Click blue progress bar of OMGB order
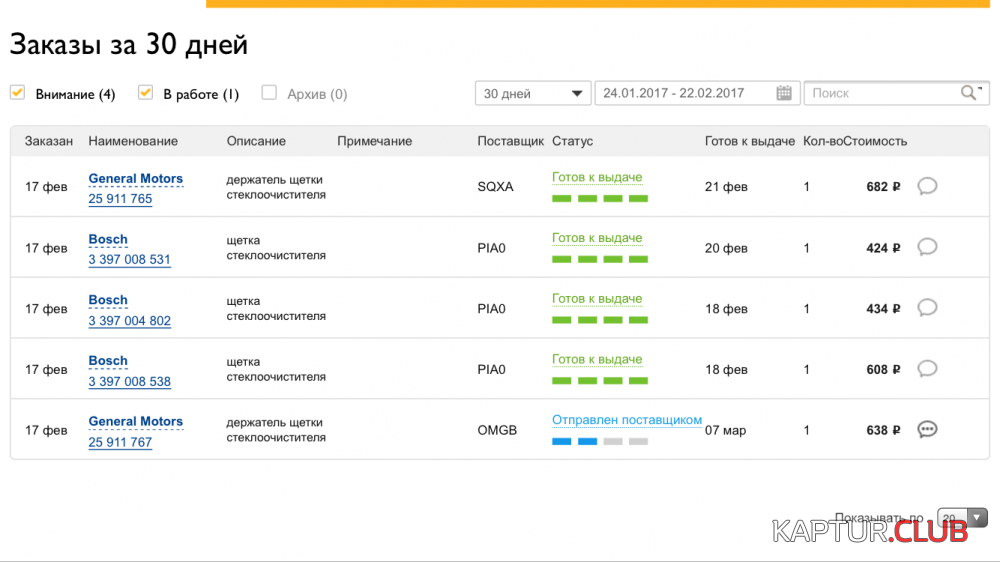 599,441
